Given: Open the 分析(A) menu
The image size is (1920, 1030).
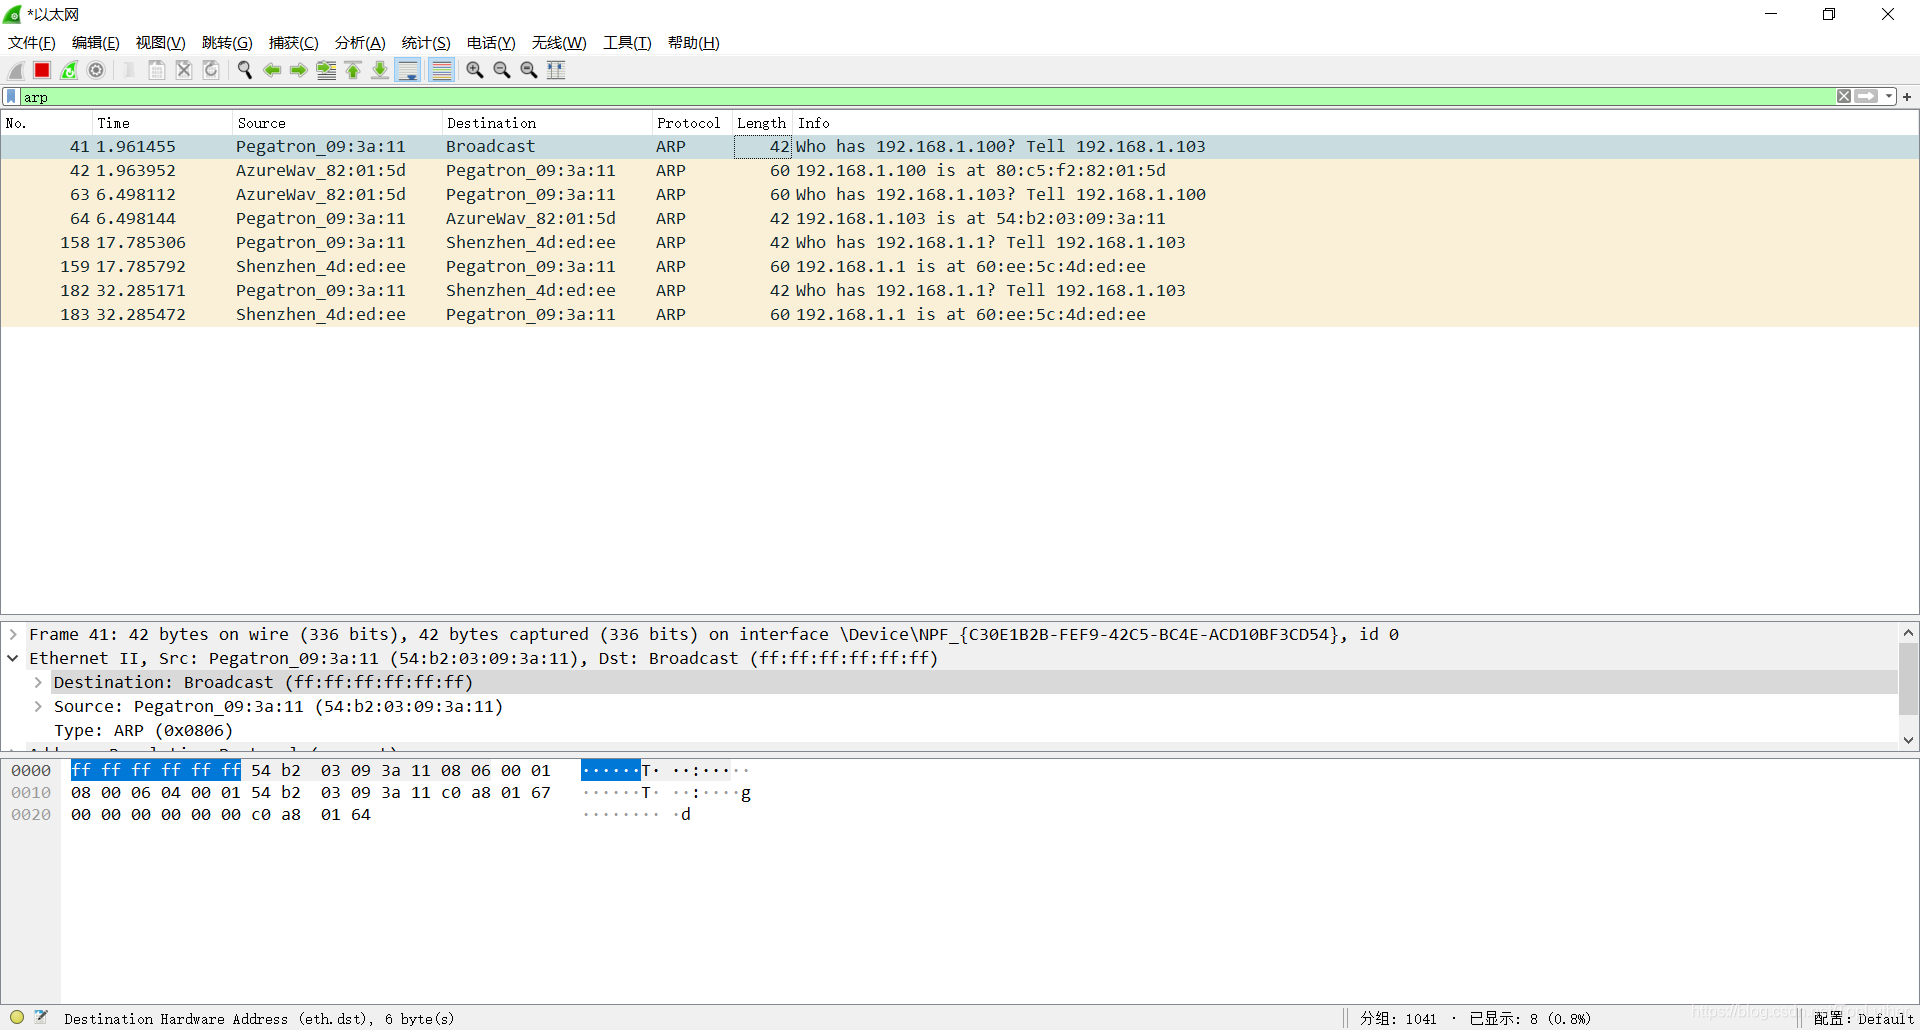Looking at the screenshot, I should pyautogui.click(x=360, y=43).
